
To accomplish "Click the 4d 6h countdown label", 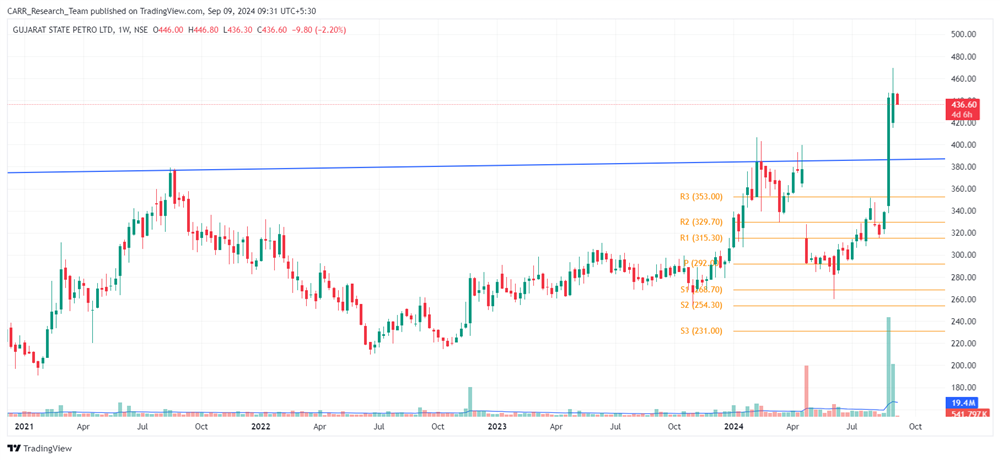I will [961, 114].
